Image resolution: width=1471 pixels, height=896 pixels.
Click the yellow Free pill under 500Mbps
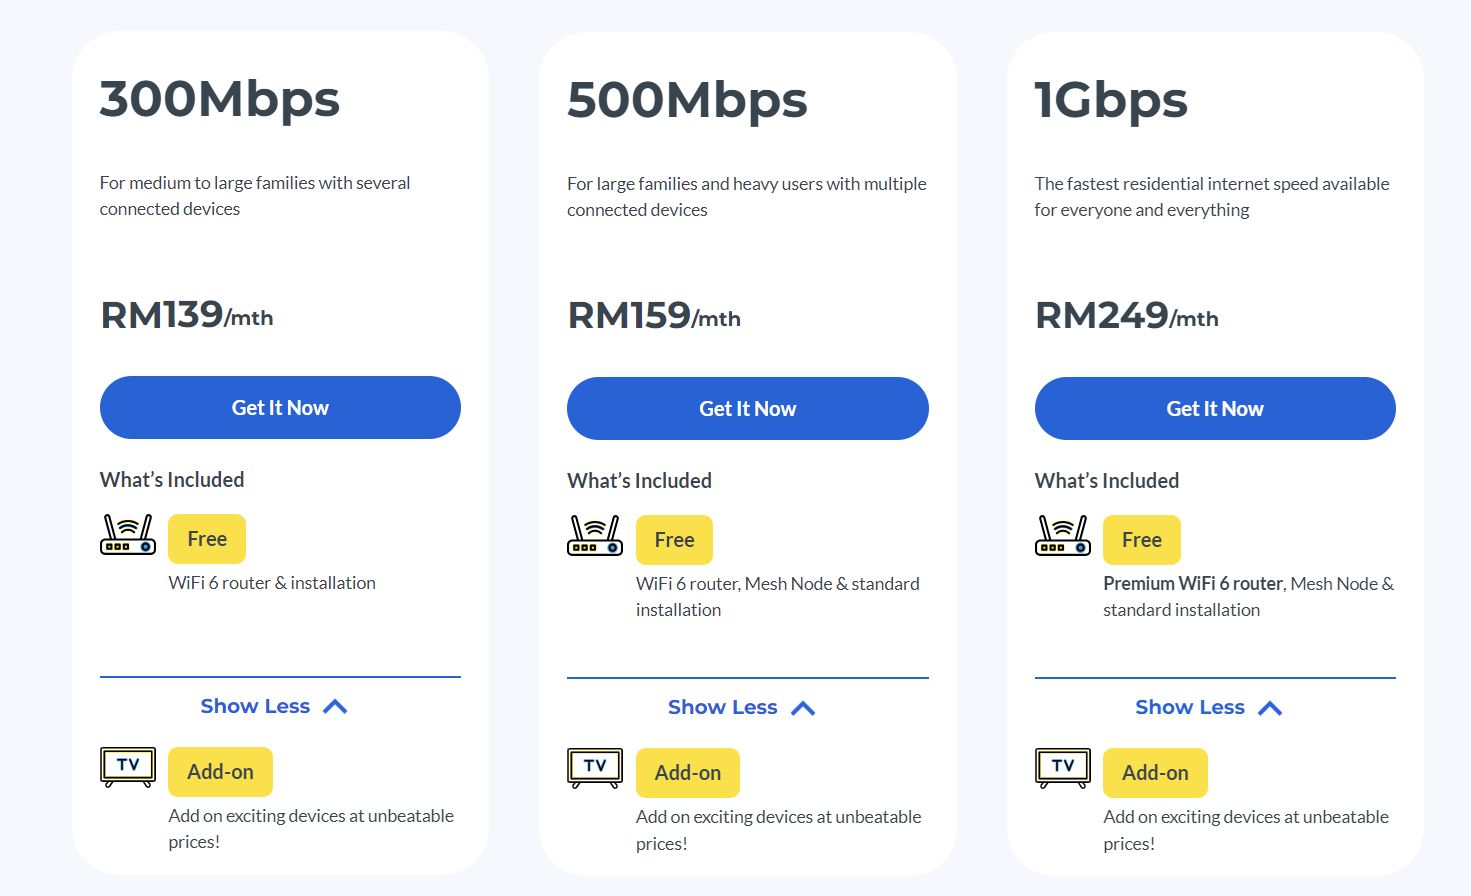tap(674, 539)
